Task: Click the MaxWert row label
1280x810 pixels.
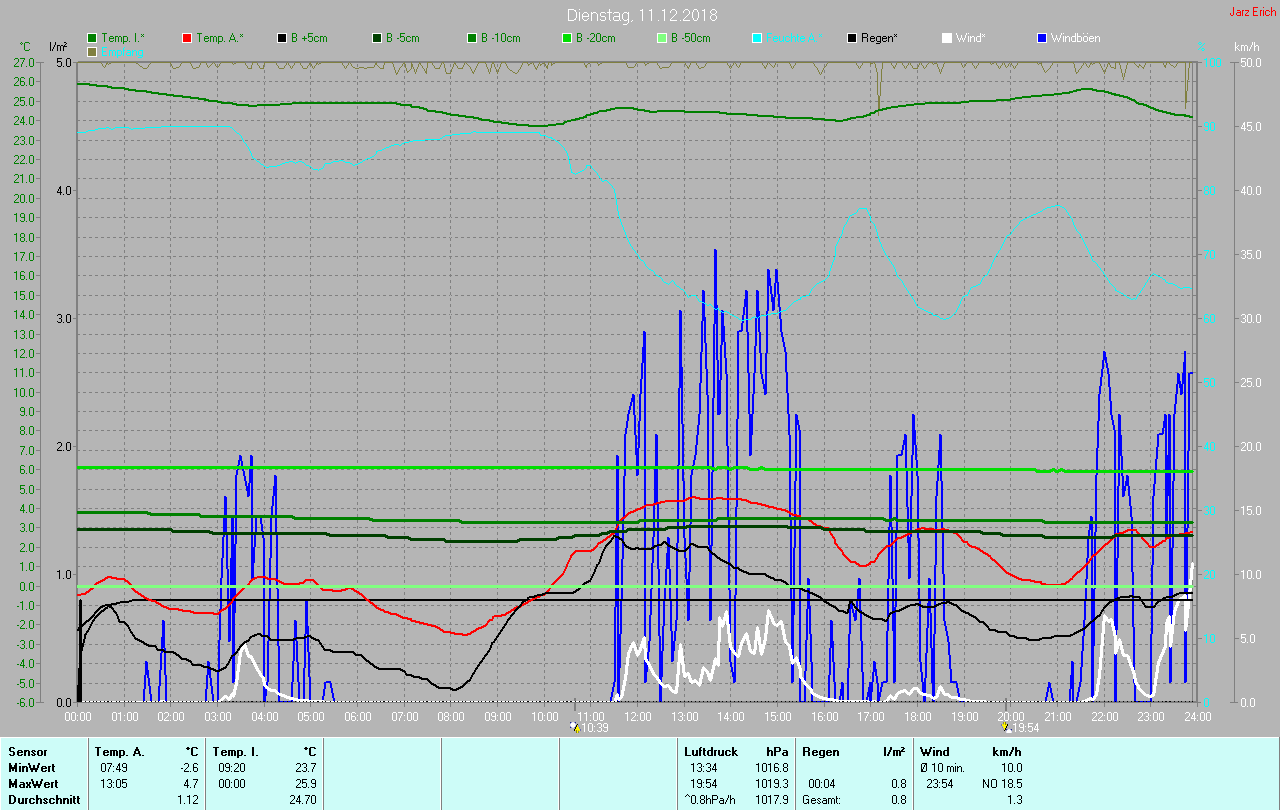Action: point(30,783)
